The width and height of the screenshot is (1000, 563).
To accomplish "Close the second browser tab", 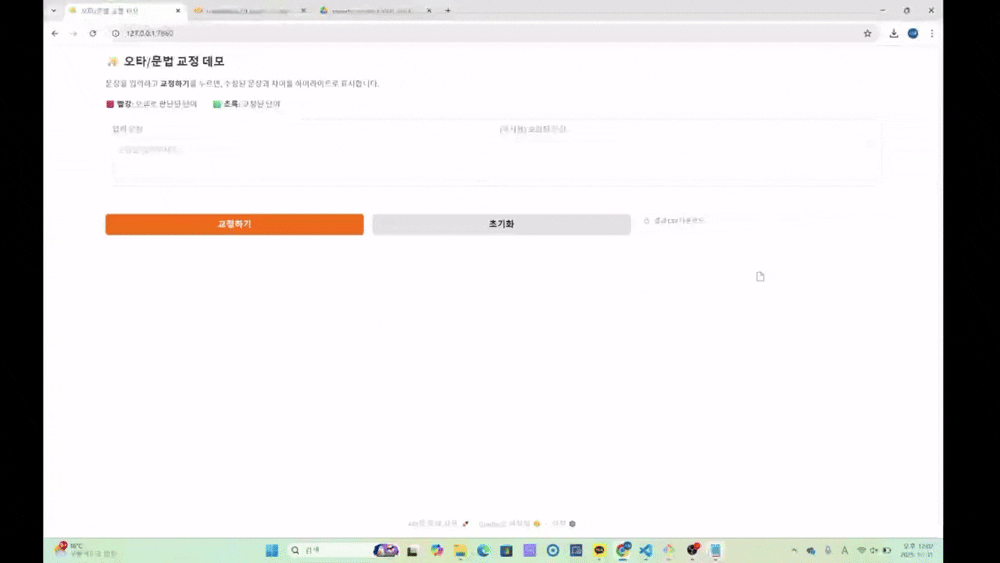I will pyautogui.click(x=304, y=11).
